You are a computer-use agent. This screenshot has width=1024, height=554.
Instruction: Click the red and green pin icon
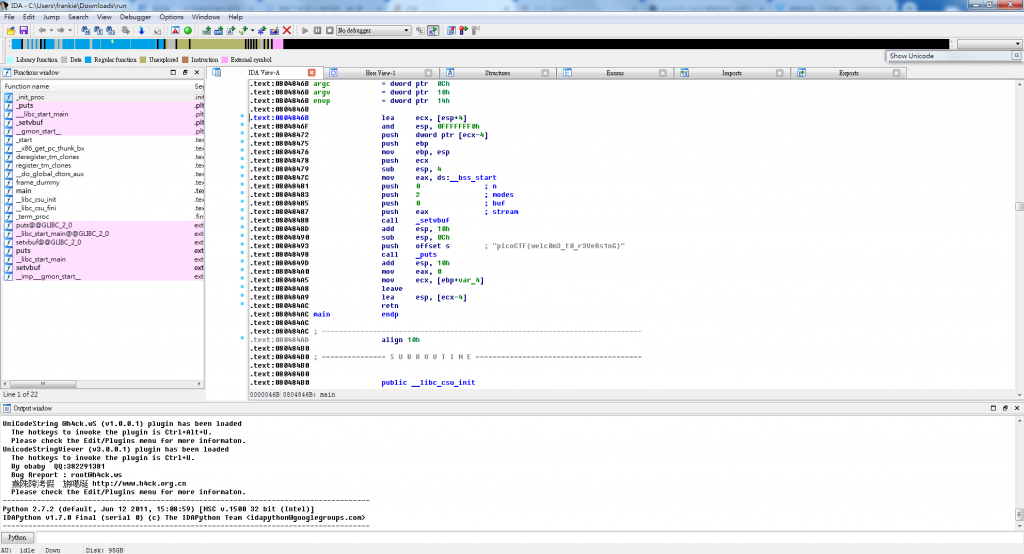point(464,31)
